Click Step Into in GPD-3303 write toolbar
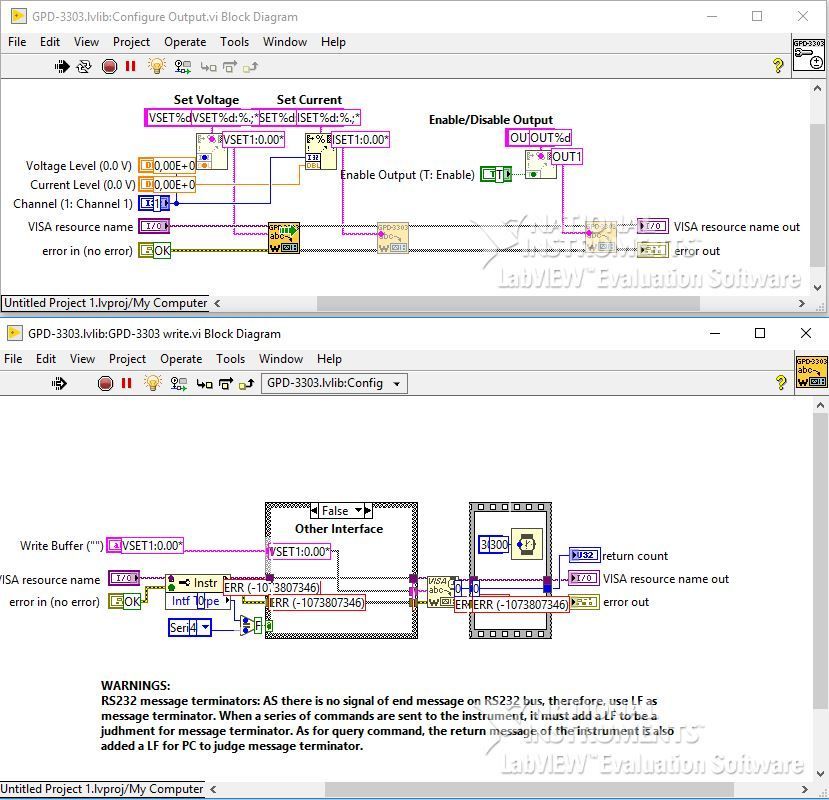The width and height of the screenshot is (829, 800). coord(204,384)
